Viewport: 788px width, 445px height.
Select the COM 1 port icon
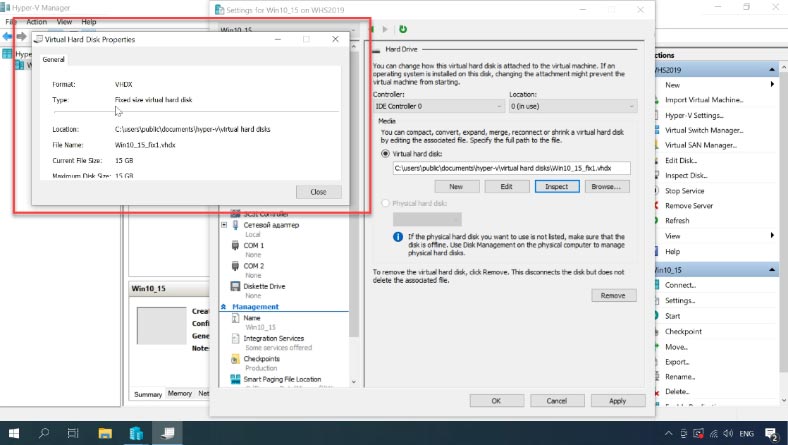click(235, 245)
